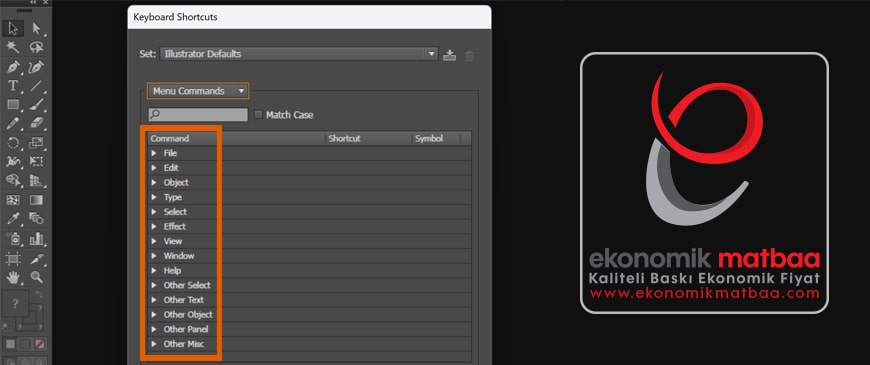Click the Other Object row text
Viewport: 870px width, 365px height.
[188, 315]
